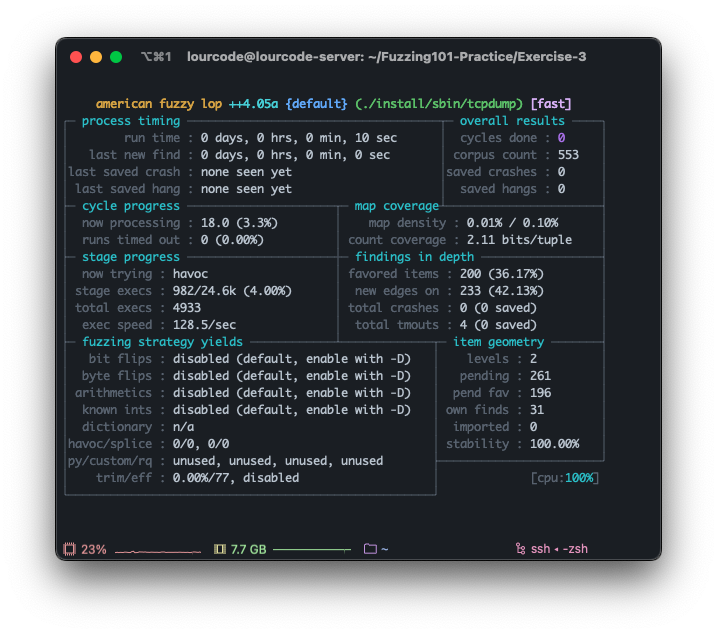Screen dimensions: 717x634
Task: Click the ⌥⌘1 session shortcut indicator
Action: coord(156,58)
